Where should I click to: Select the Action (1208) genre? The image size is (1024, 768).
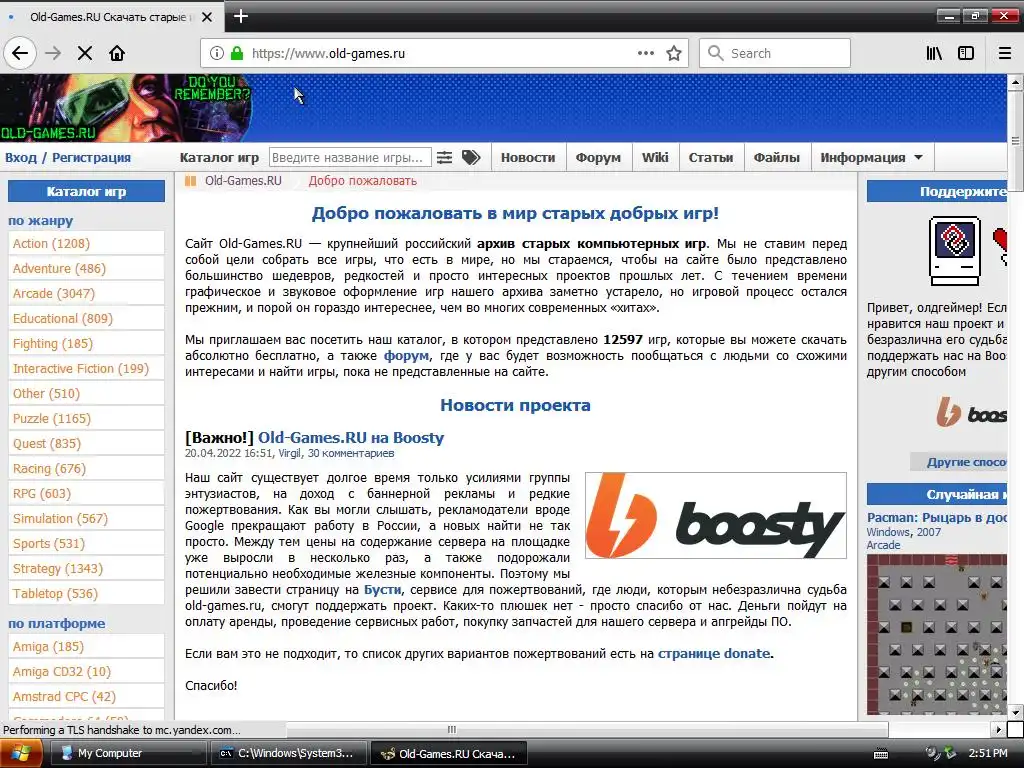[x=86, y=244]
